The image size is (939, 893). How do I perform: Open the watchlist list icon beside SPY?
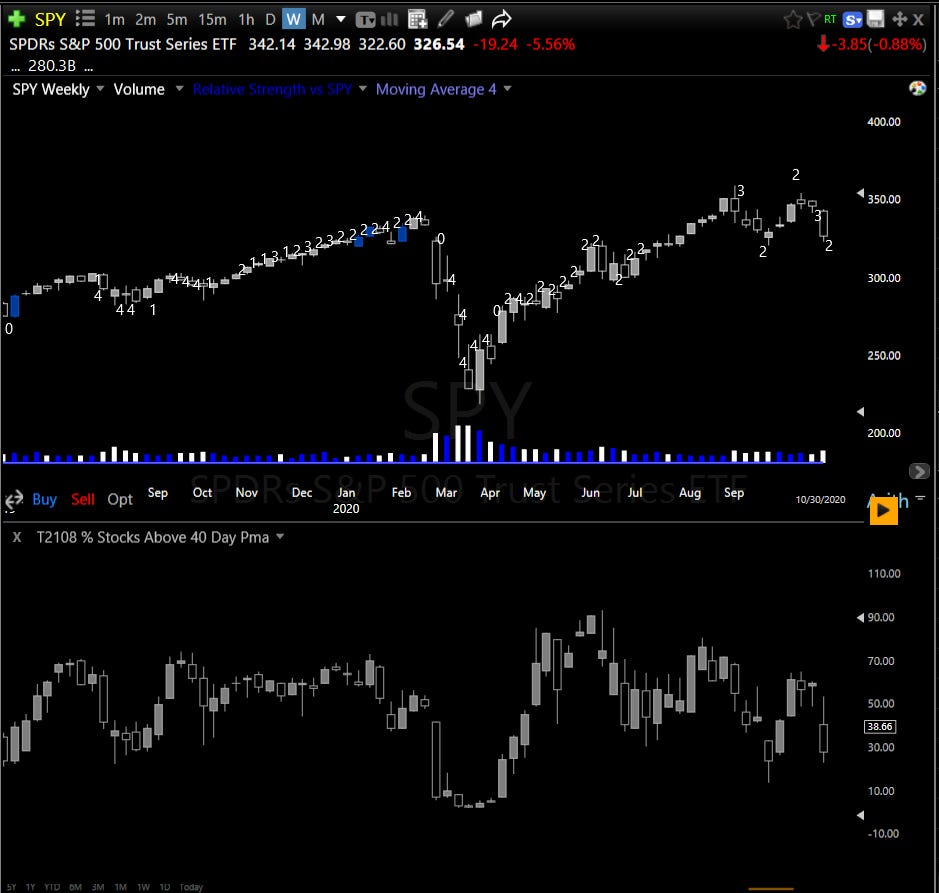tap(85, 19)
